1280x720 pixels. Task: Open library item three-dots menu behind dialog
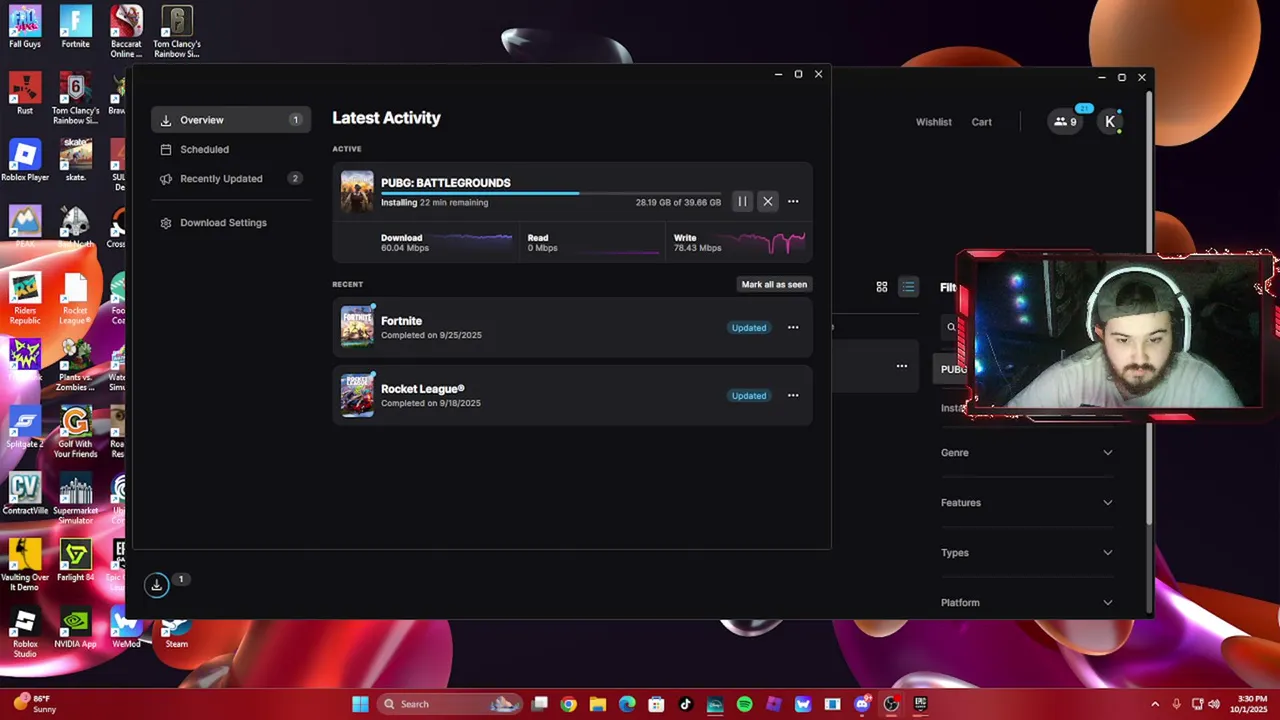pos(902,366)
